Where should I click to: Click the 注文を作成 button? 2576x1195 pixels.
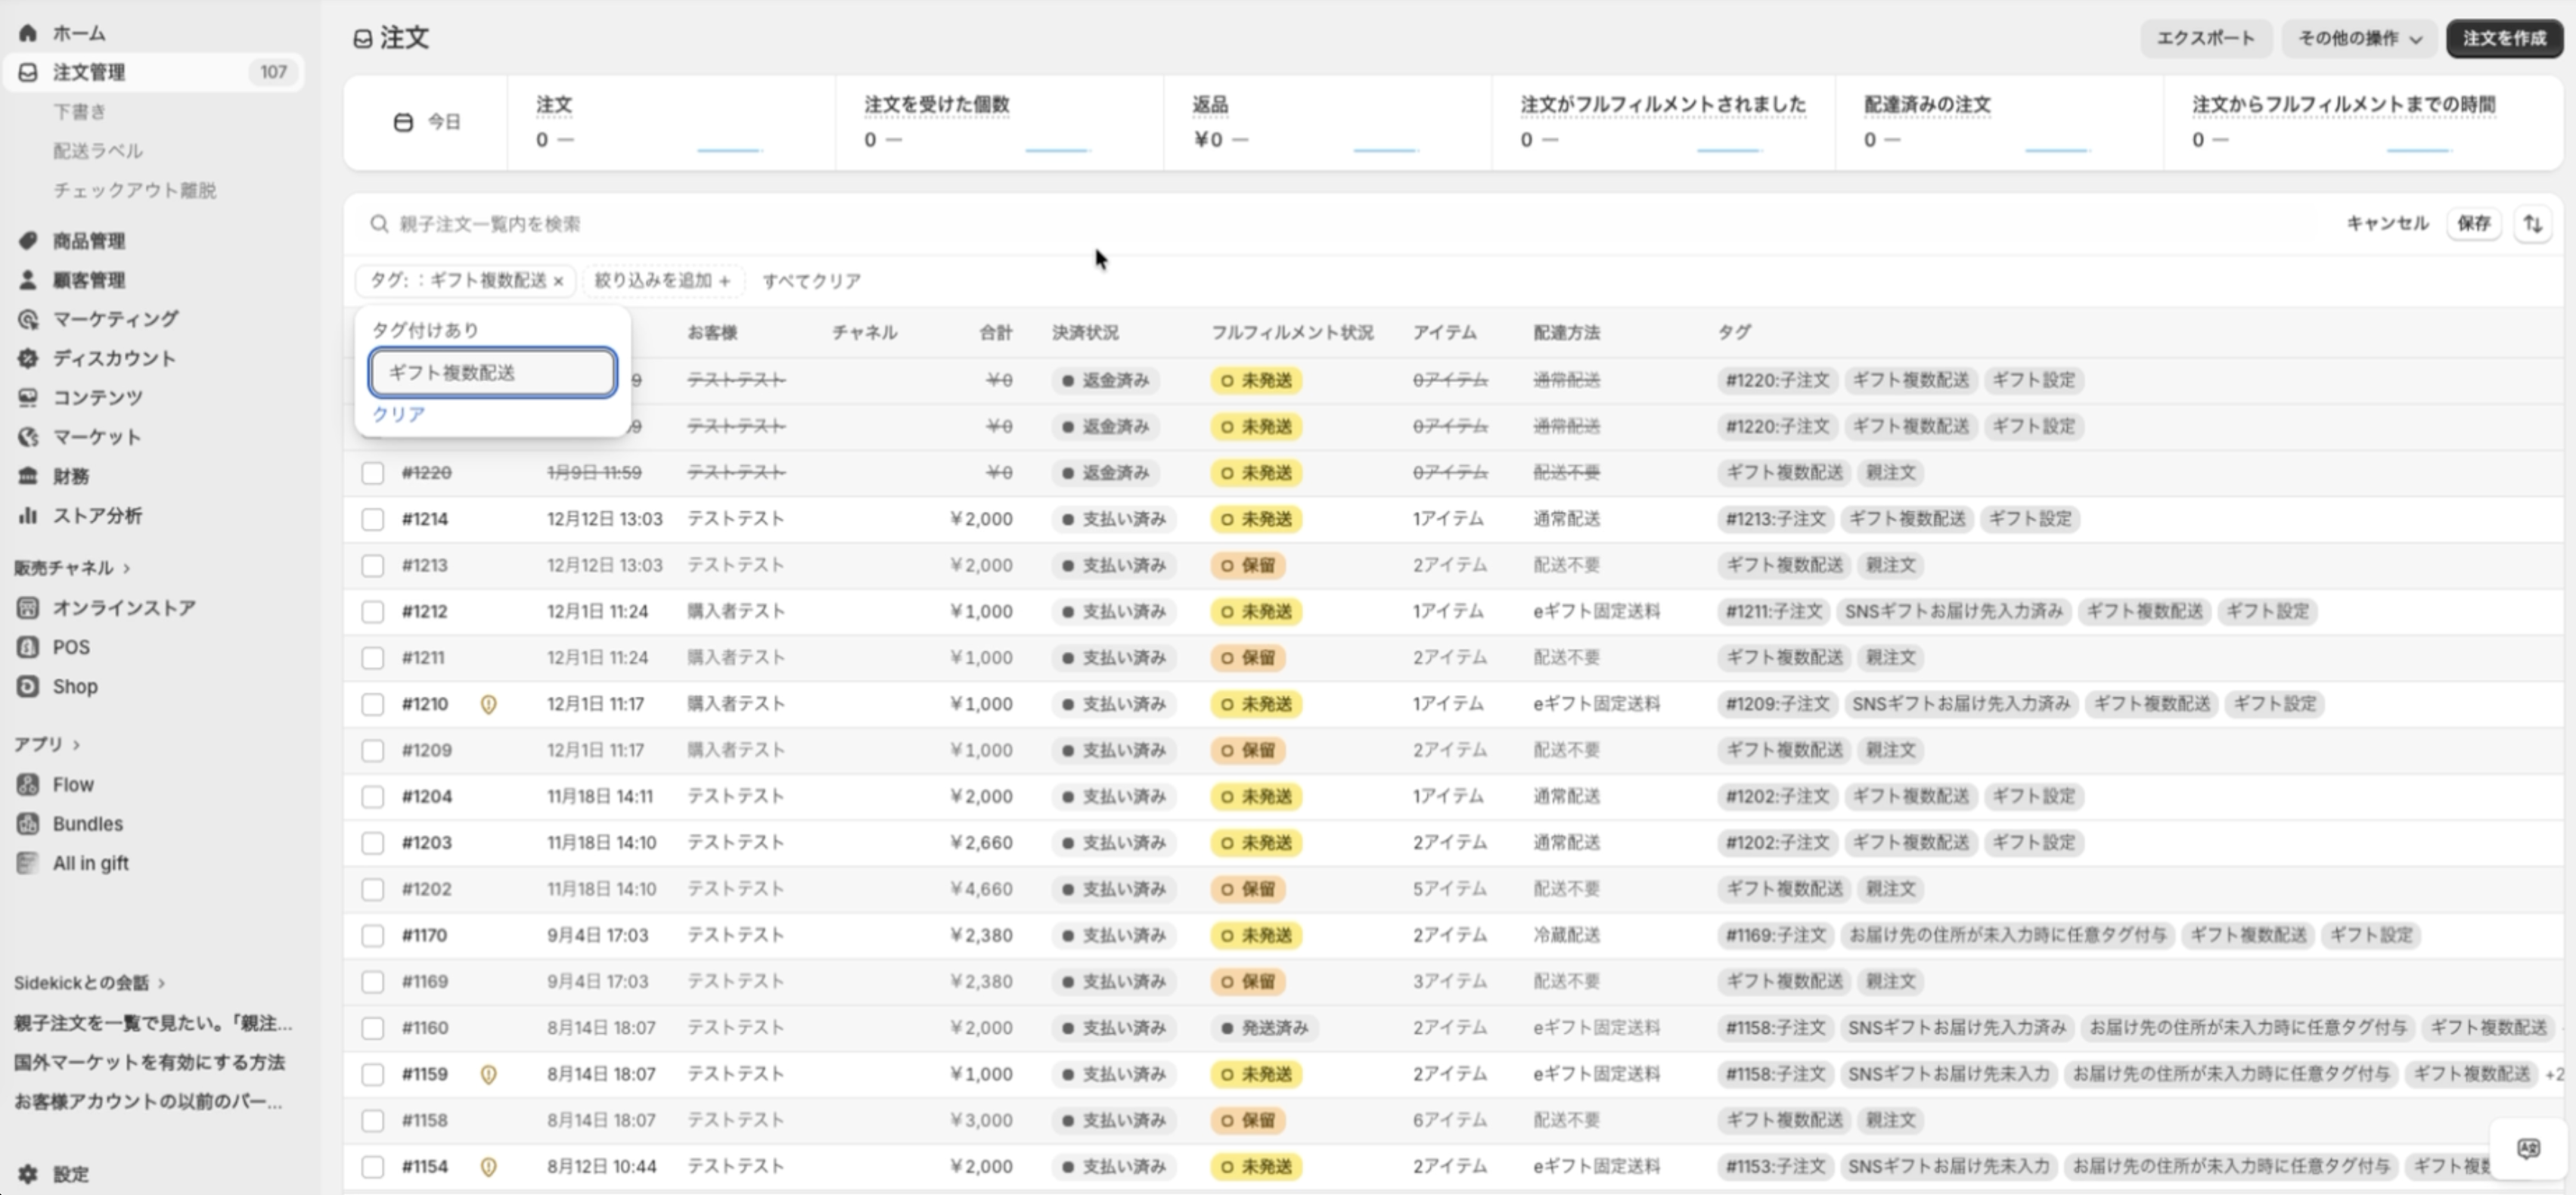(2504, 38)
